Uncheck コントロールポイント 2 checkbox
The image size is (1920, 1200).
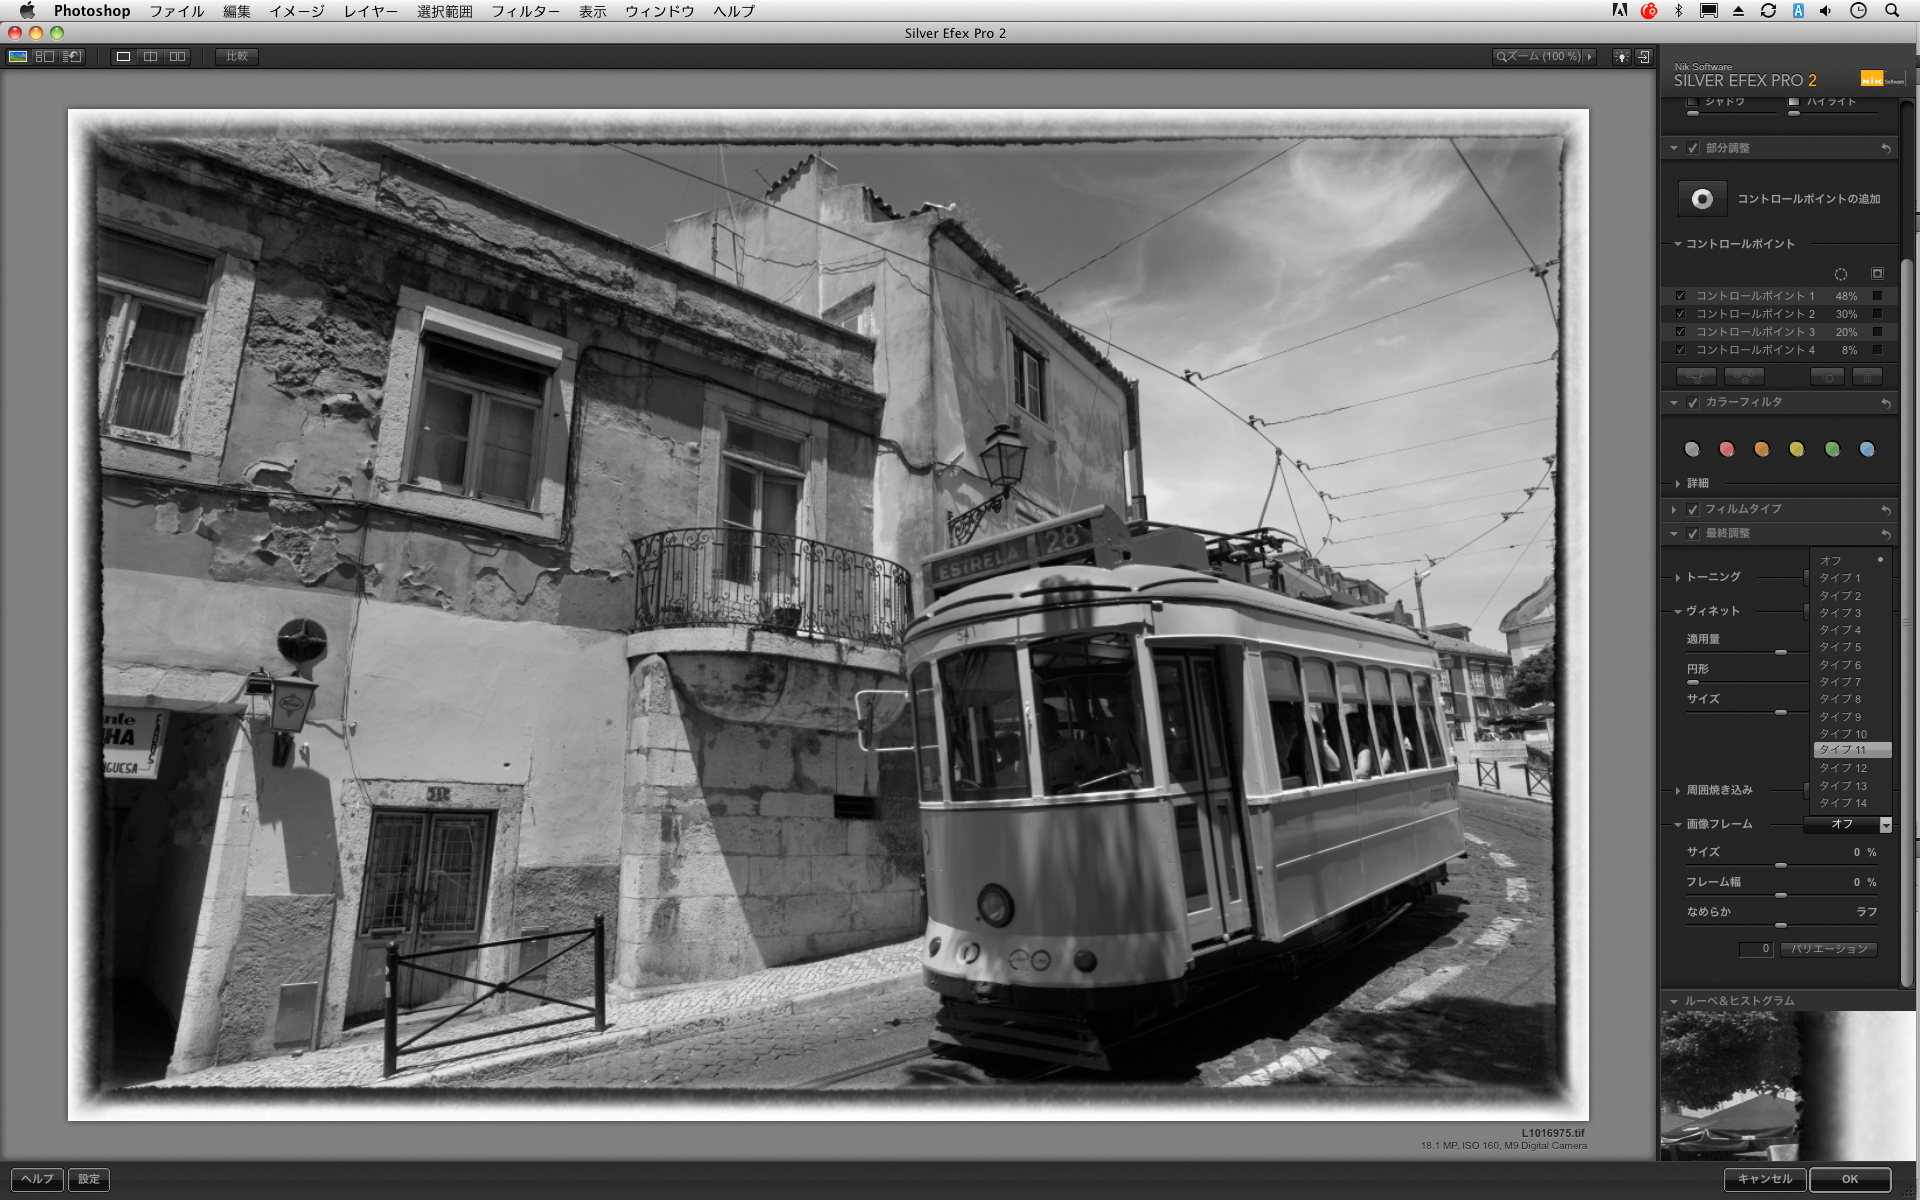(1680, 314)
